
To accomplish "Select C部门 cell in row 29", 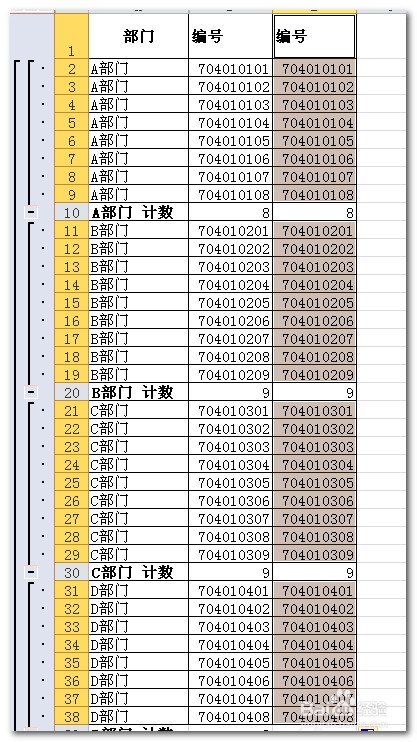I will coord(138,554).
